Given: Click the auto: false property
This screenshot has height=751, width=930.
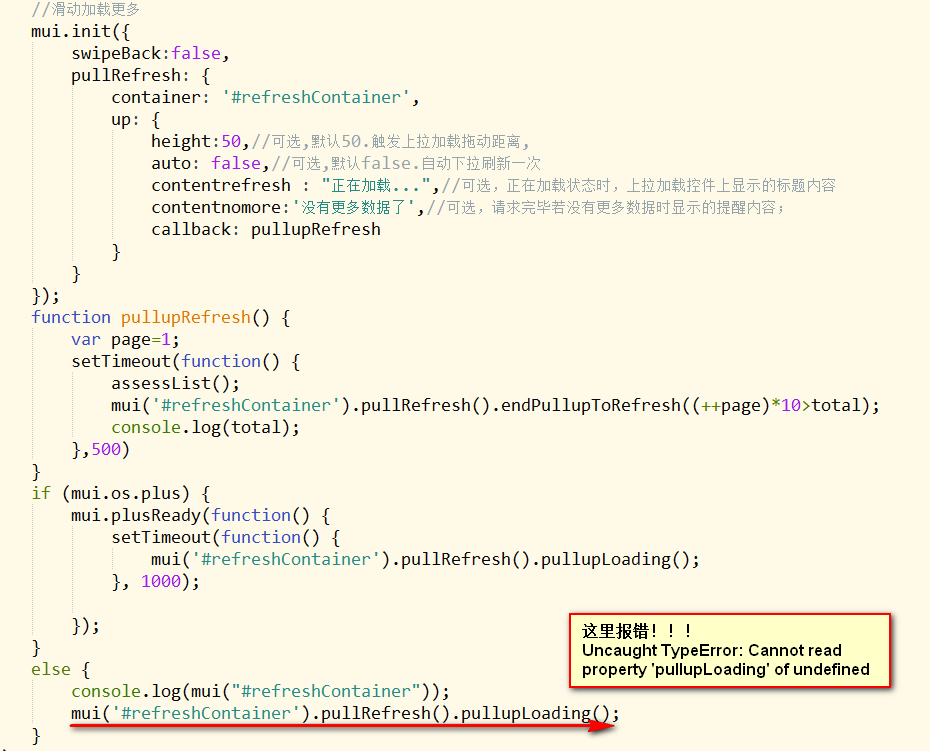Looking at the screenshot, I should 206,163.
